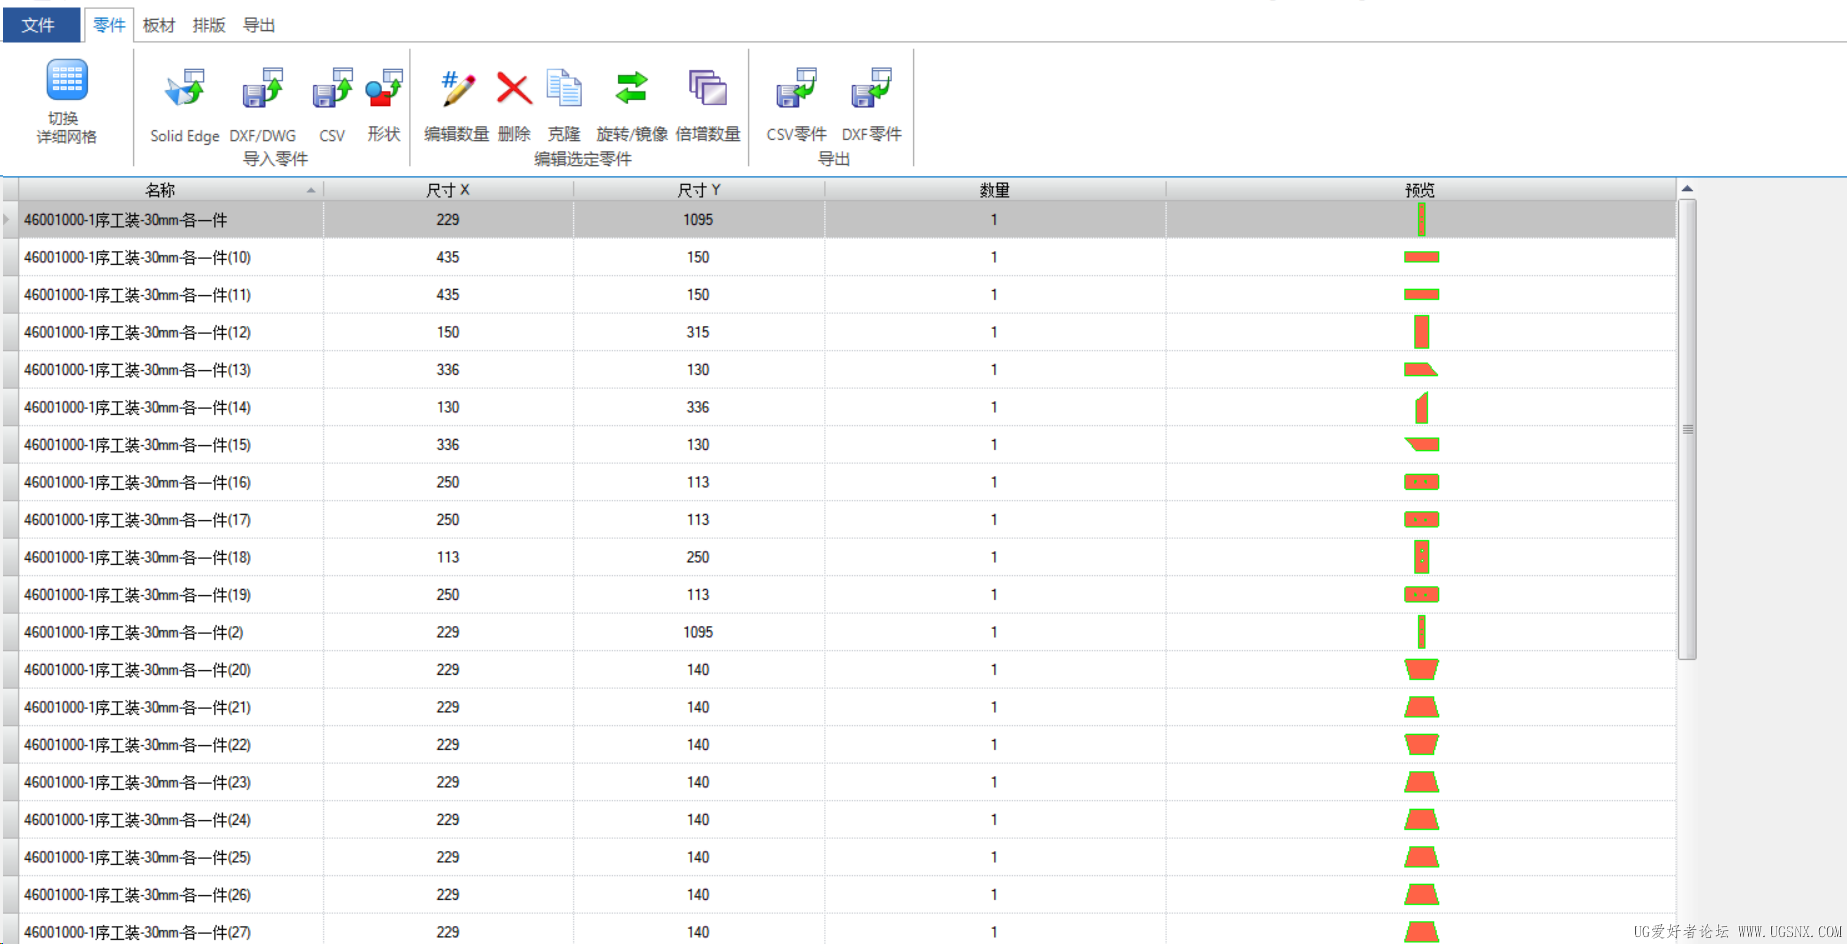Click the 倍增数量 multiply quantity icon
1847x944 pixels.
tap(708, 90)
